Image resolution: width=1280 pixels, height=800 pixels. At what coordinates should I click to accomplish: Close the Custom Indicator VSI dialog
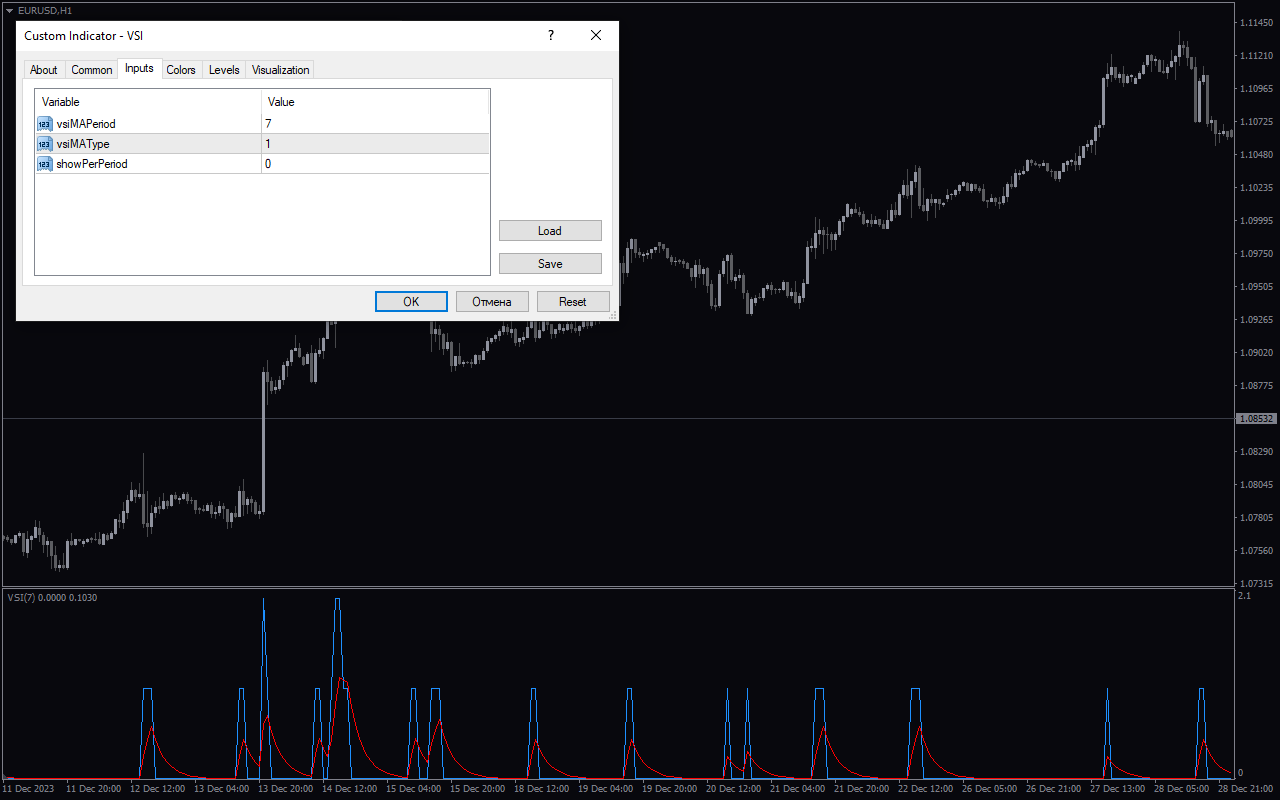click(596, 35)
